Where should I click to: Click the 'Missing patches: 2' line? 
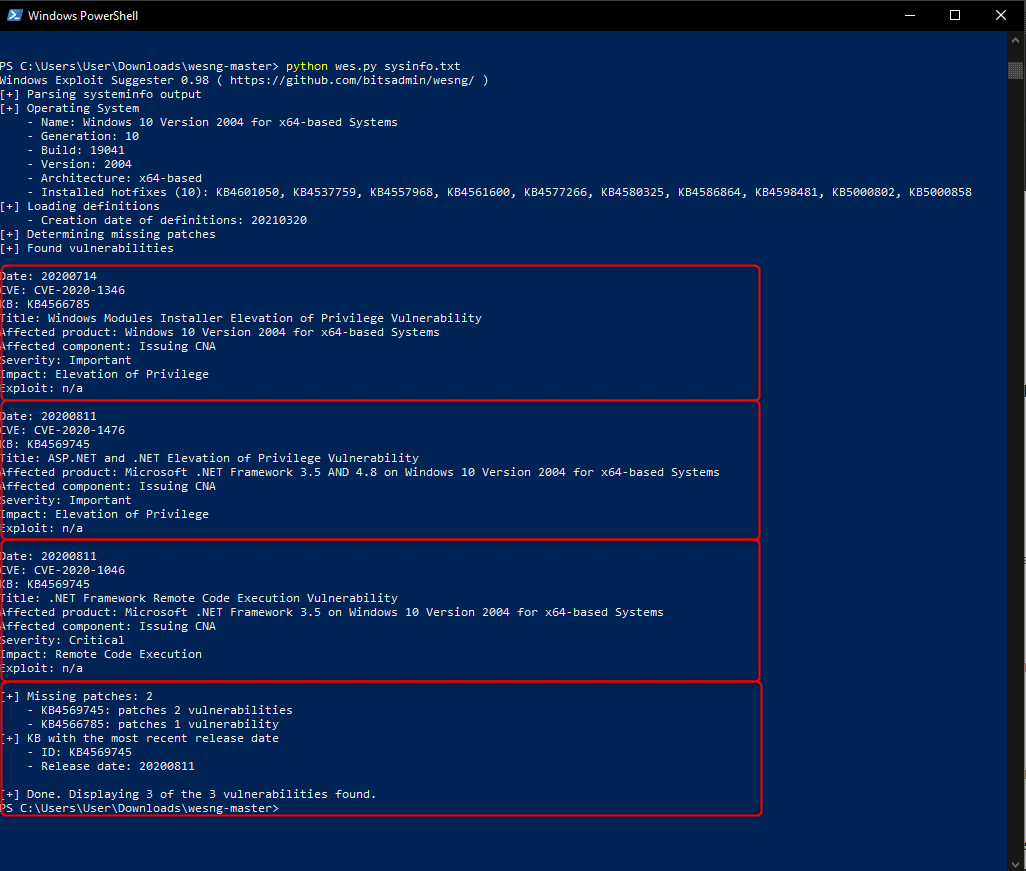(77, 696)
